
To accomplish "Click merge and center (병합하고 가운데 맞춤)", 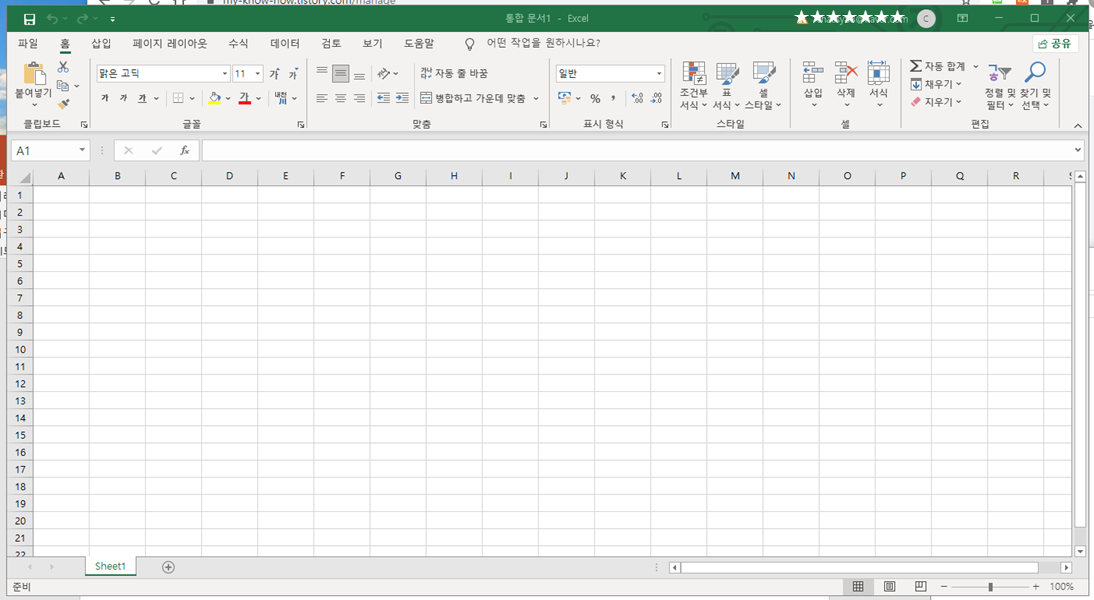I will 472,98.
